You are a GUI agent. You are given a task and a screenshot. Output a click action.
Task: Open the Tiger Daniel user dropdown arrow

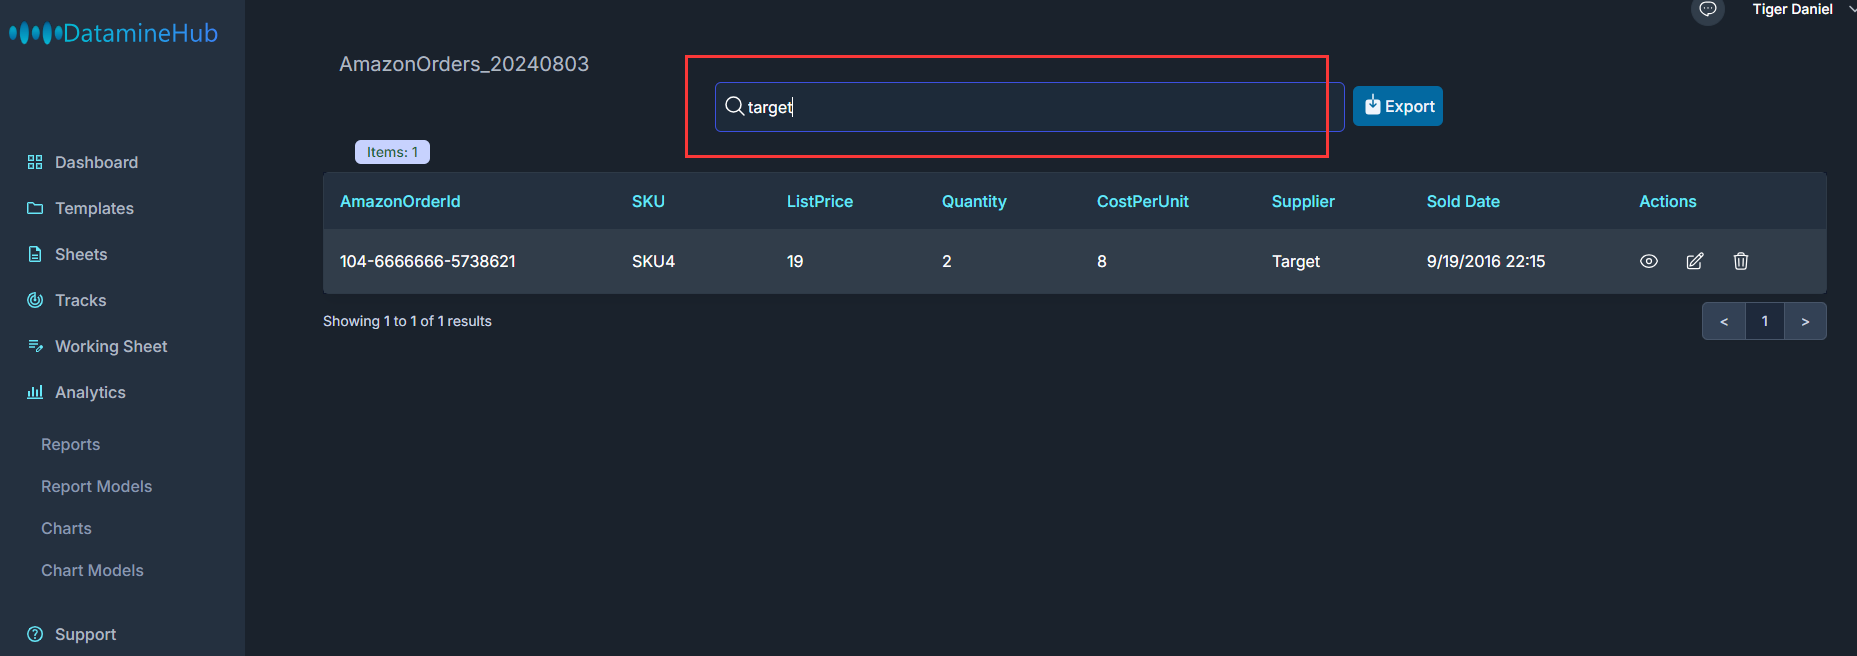coord(1851,9)
